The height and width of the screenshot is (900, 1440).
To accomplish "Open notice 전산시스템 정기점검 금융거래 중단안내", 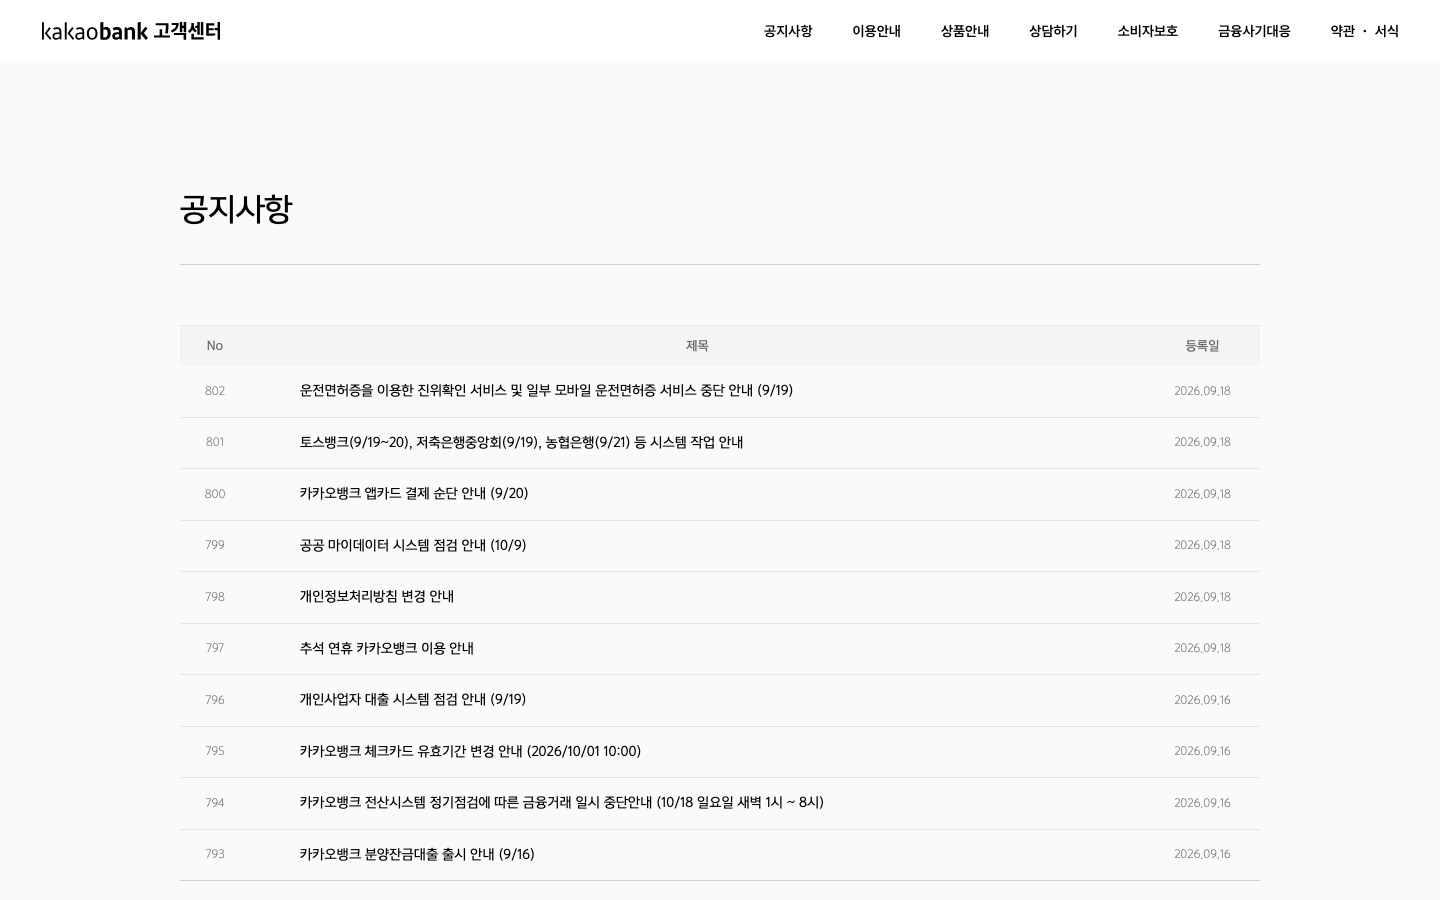I will 562,803.
